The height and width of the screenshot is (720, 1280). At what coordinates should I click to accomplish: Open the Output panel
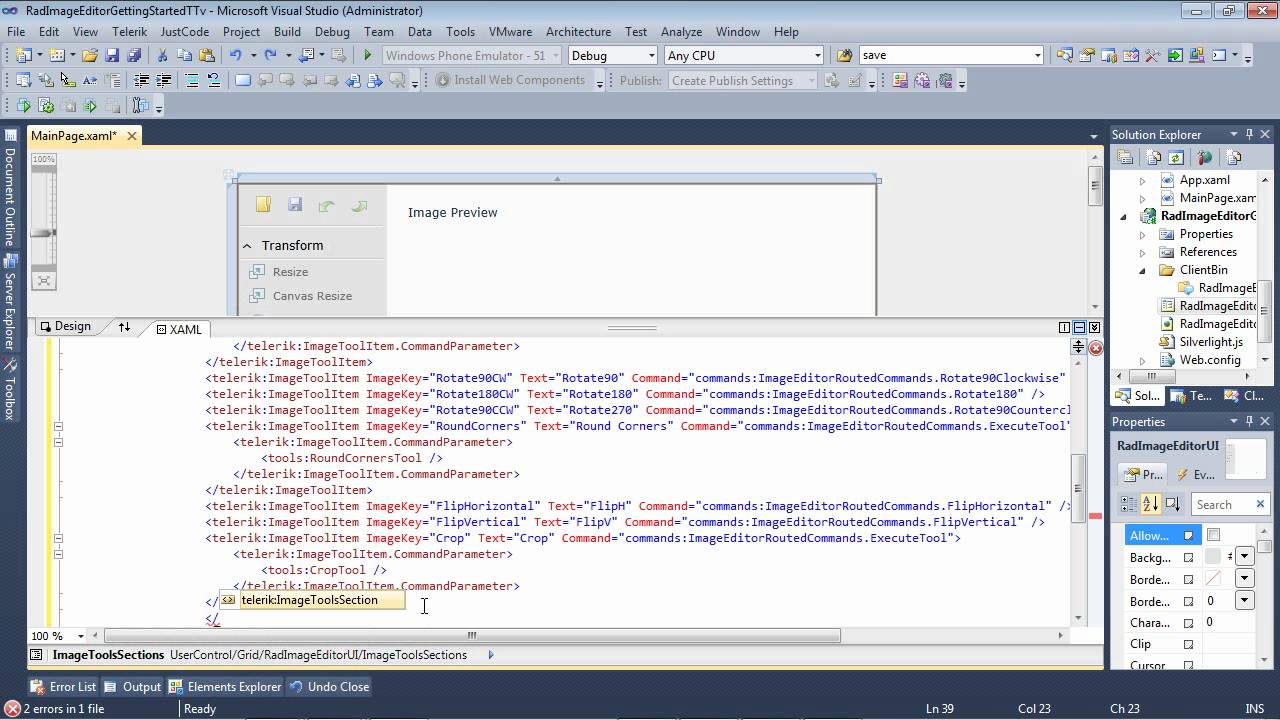point(133,687)
